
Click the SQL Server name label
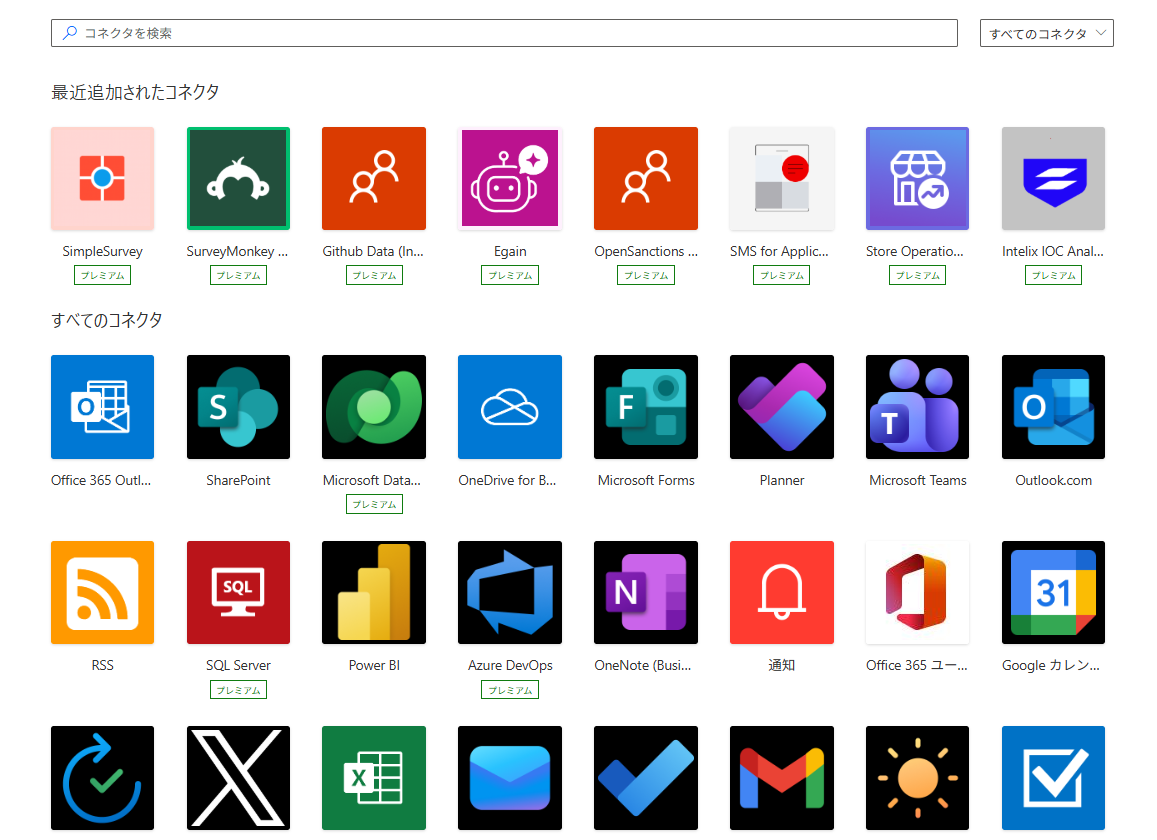click(238, 665)
